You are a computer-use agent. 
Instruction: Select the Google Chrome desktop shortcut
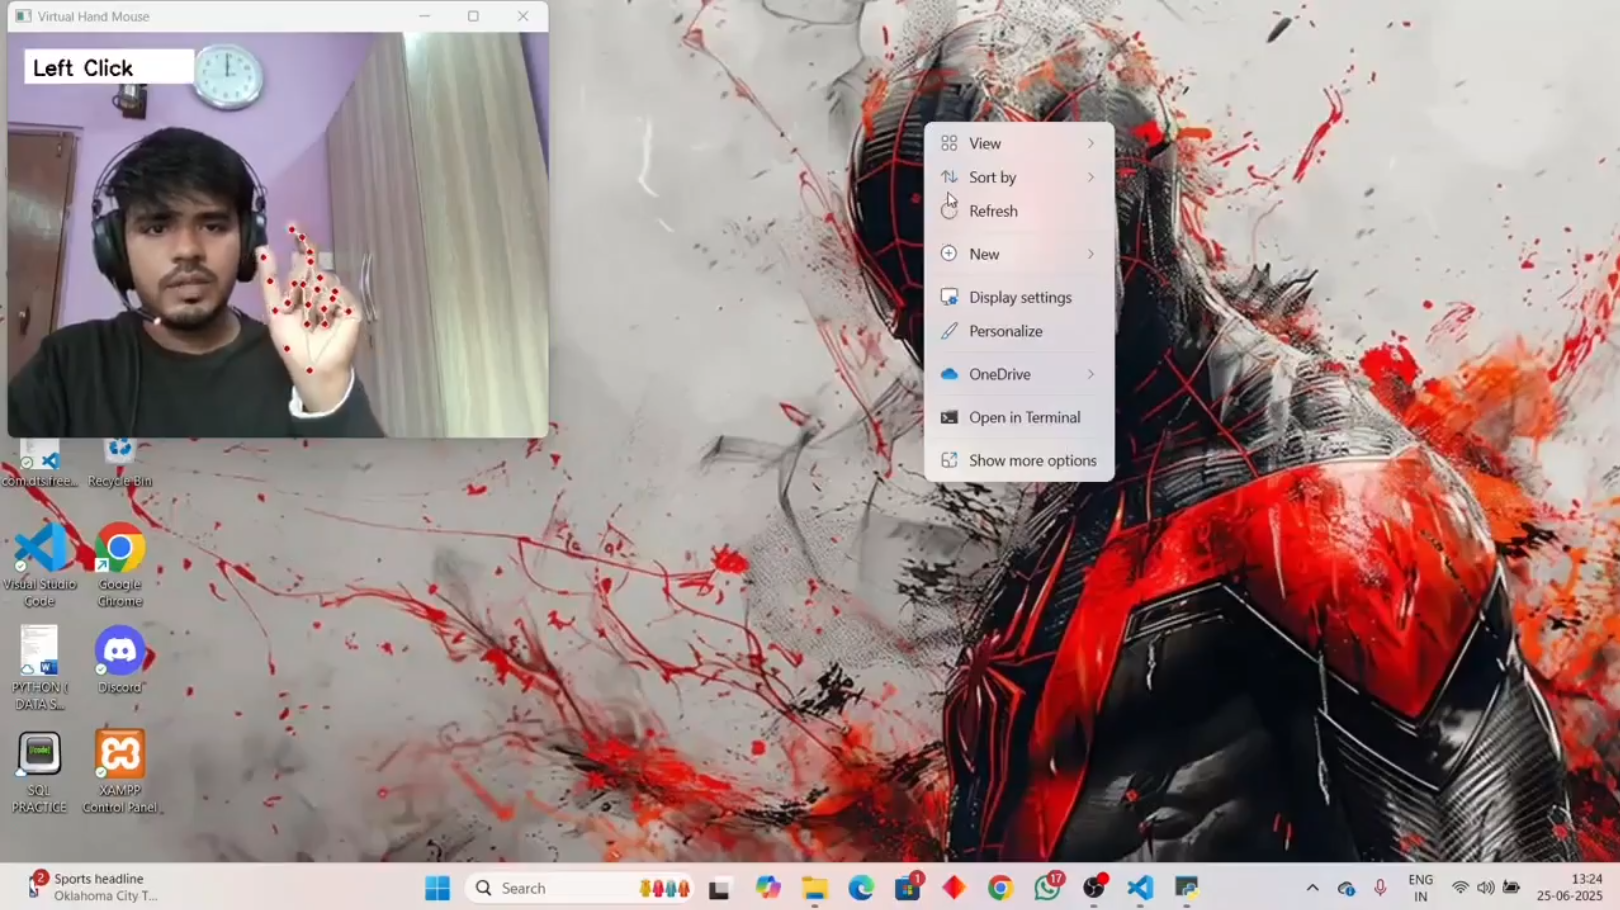(120, 565)
